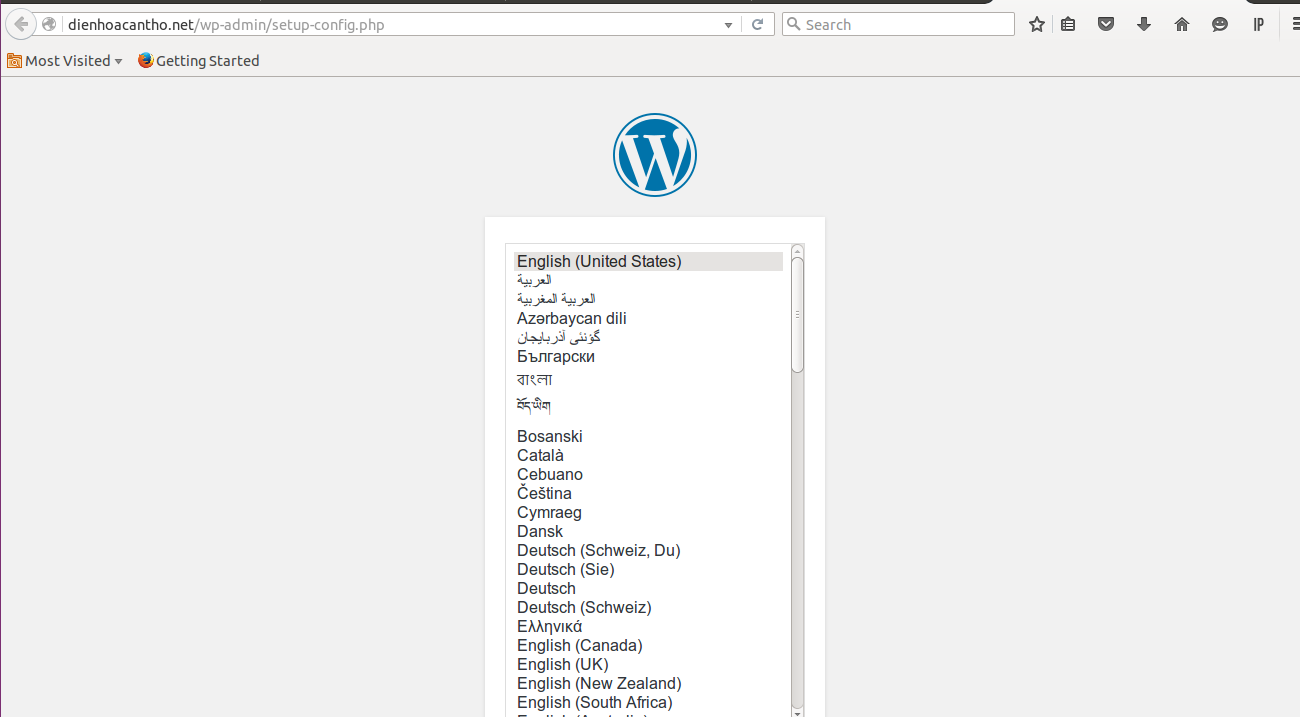Click the language list scroll-up arrow

coord(797,250)
